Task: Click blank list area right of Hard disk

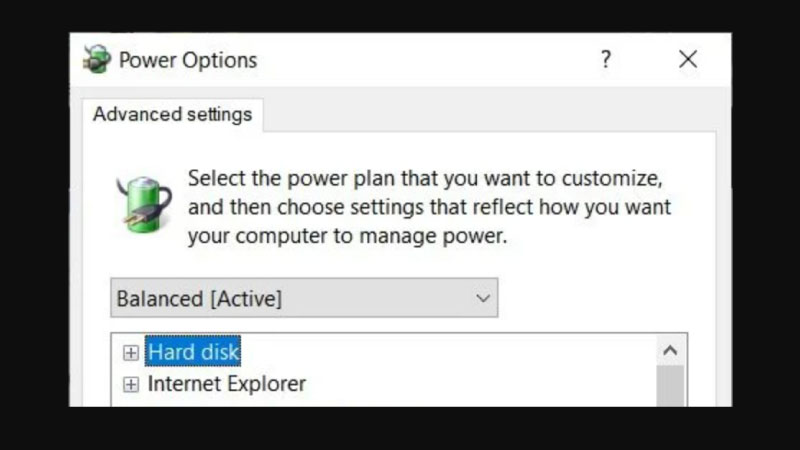Action: click(450, 352)
